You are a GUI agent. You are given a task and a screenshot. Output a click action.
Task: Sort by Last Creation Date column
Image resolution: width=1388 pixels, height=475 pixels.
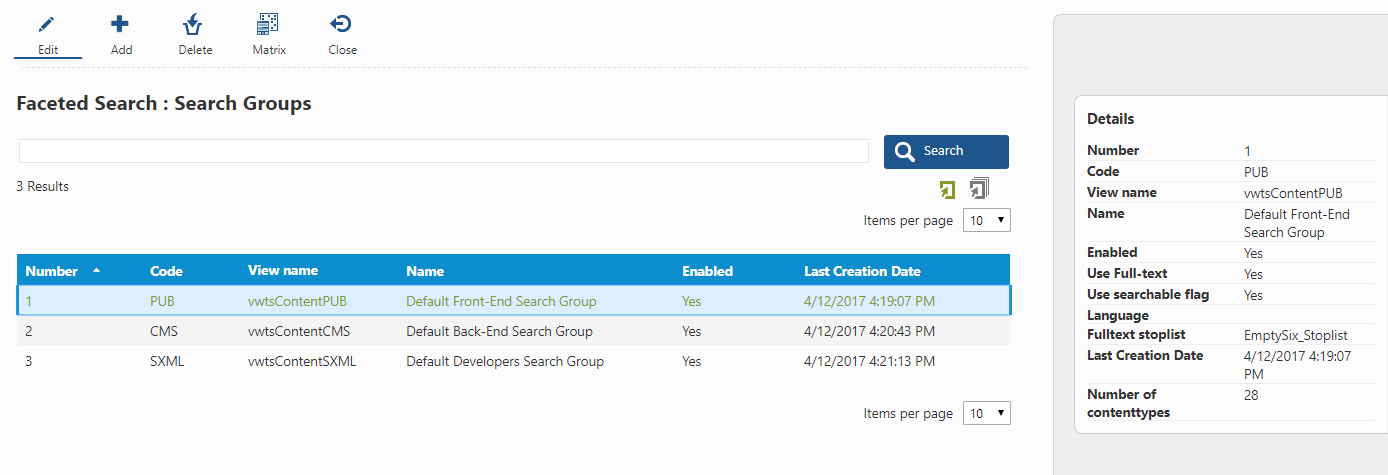pyautogui.click(x=862, y=271)
